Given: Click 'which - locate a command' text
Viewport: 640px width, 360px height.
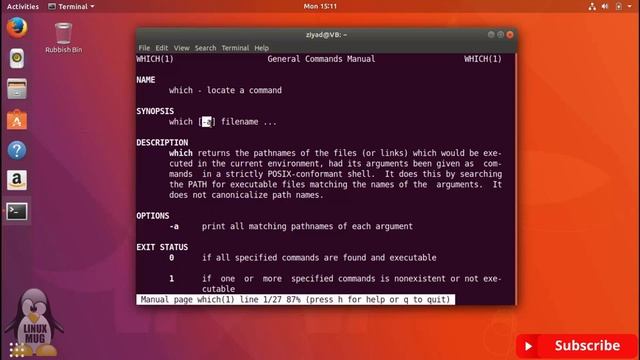Looking at the screenshot, I should (225, 90).
